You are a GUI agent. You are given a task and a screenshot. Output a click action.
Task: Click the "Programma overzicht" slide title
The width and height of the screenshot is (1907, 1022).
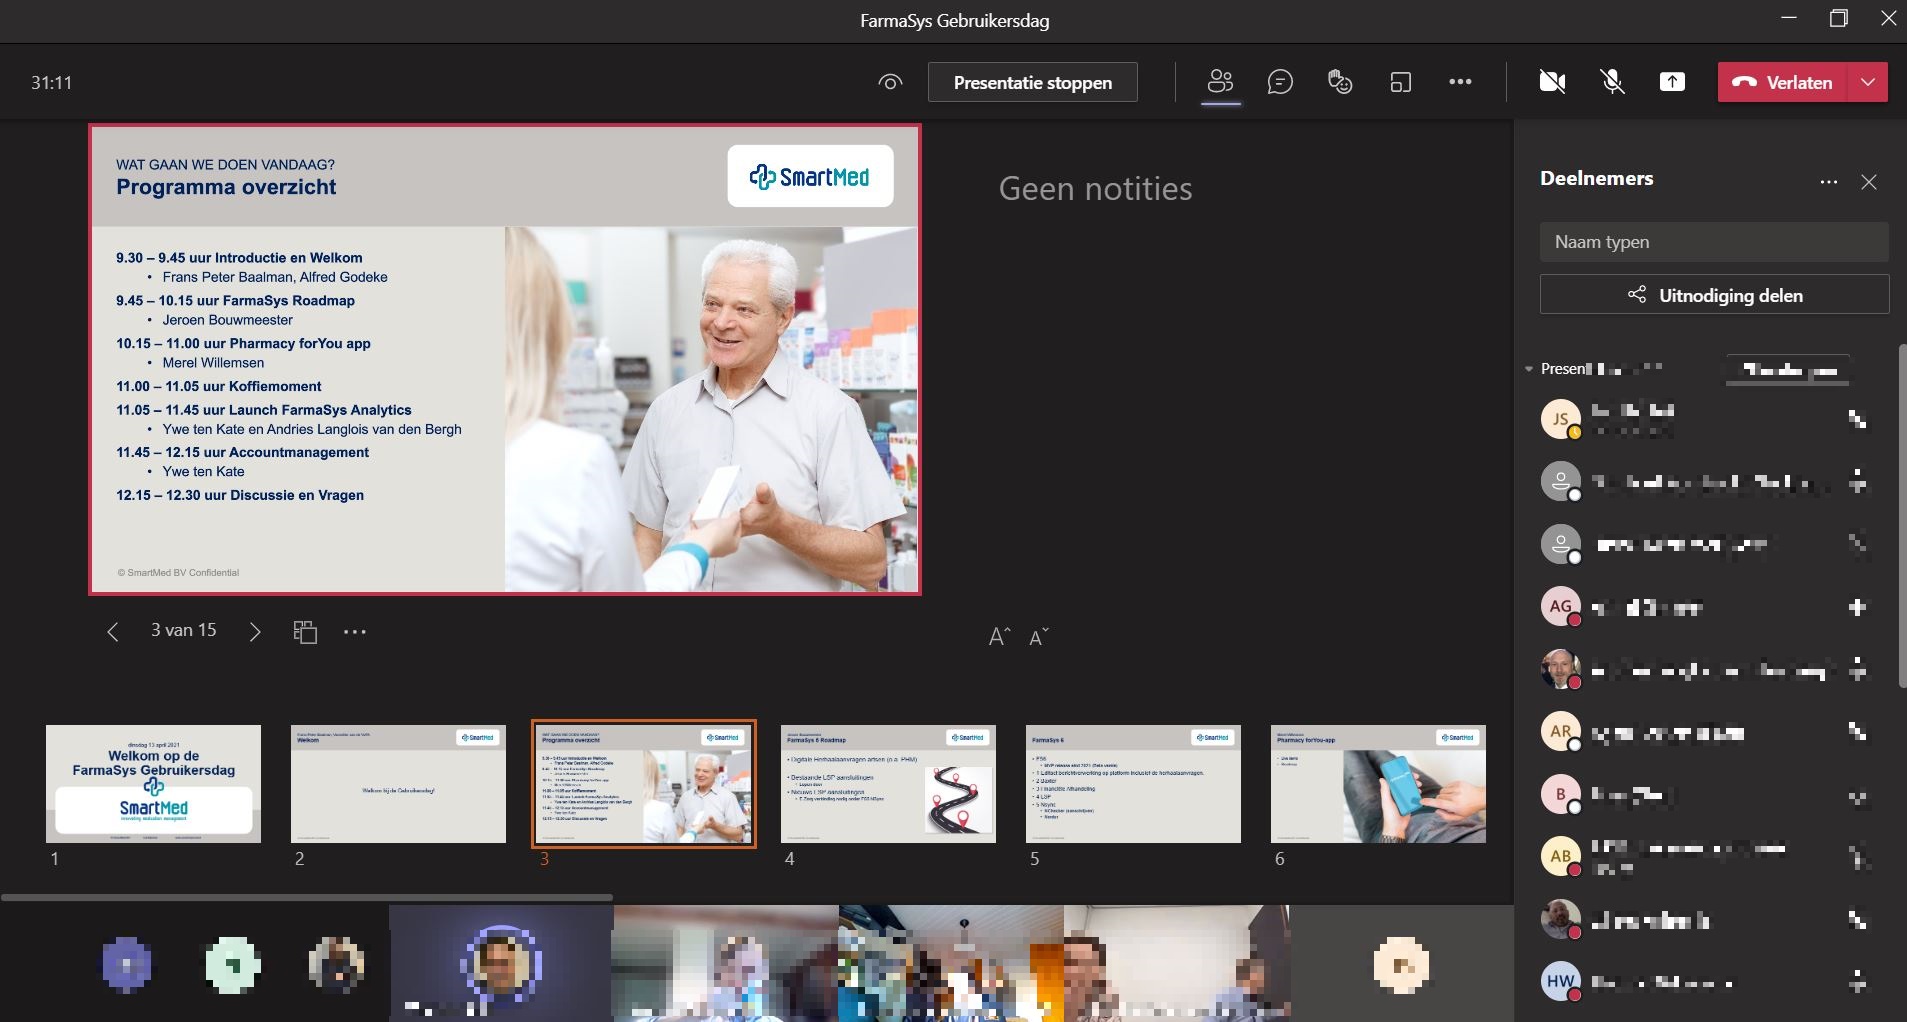[x=226, y=187]
